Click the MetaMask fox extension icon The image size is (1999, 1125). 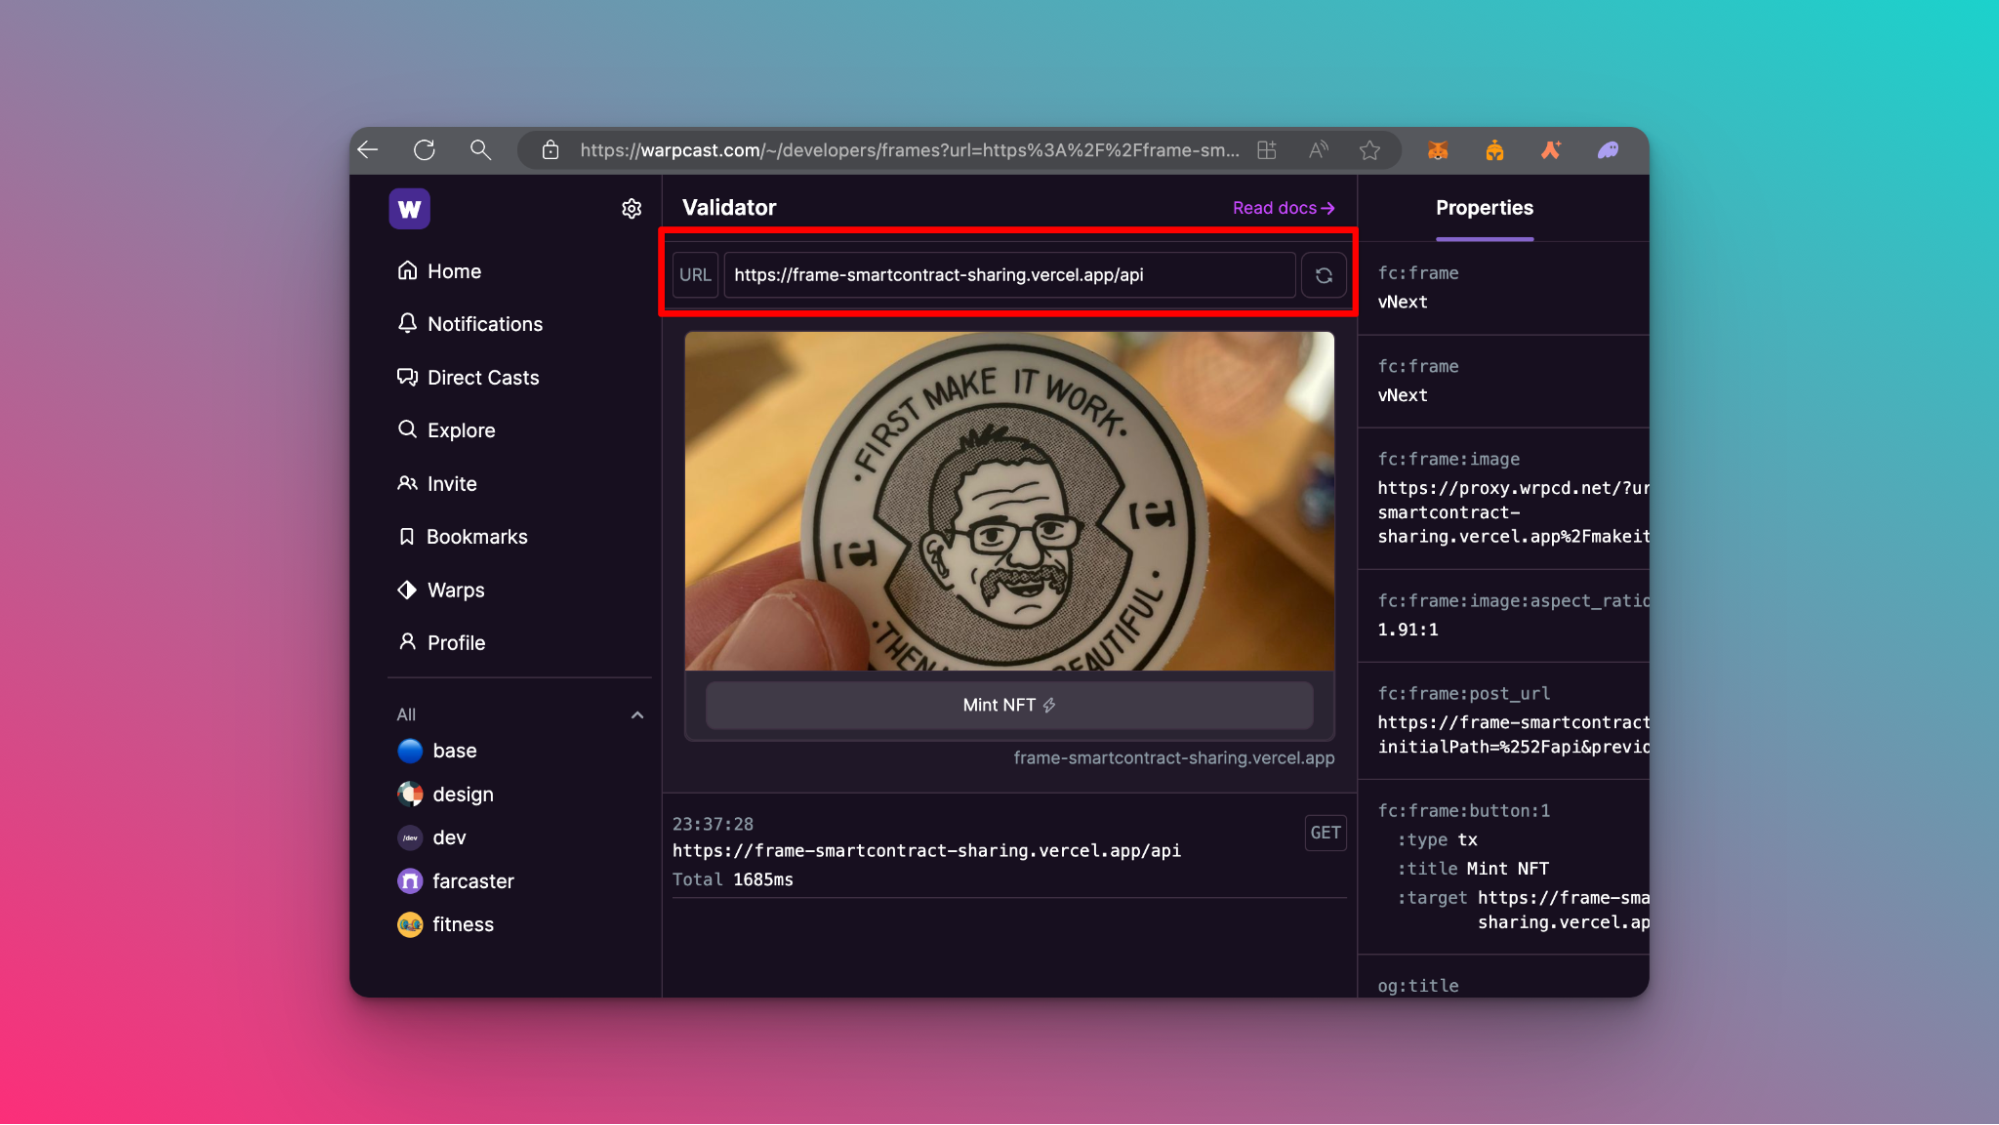click(x=1437, y=149)
